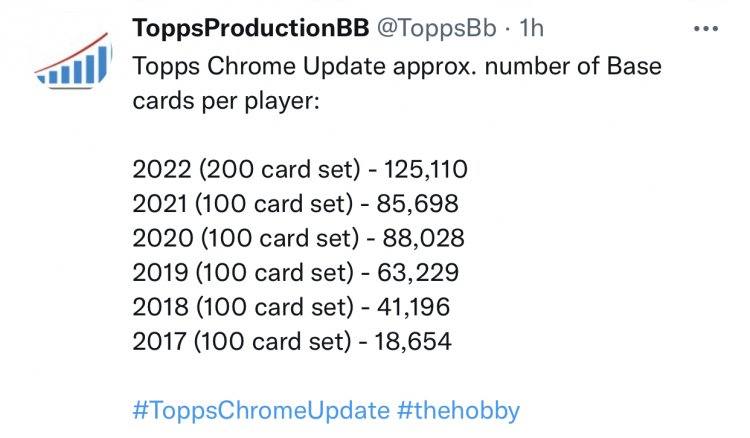Open the @ToppsBb handle link
Viewport: 750px width, 438px height.
click(x=437, y=28)
